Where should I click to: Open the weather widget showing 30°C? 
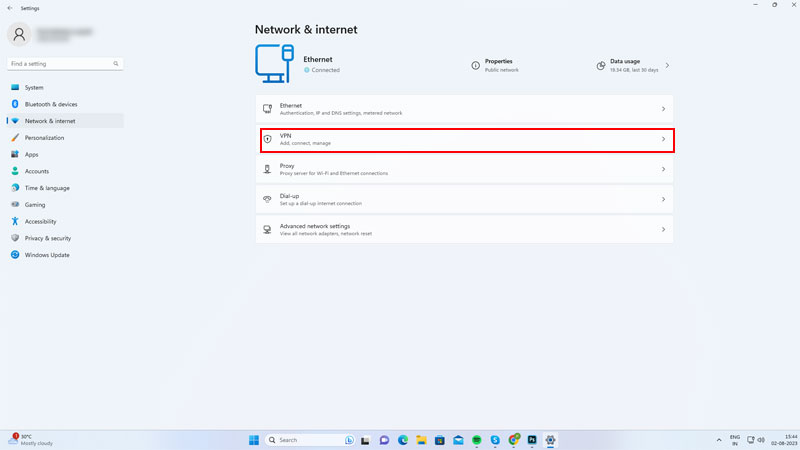coord(31,440)
